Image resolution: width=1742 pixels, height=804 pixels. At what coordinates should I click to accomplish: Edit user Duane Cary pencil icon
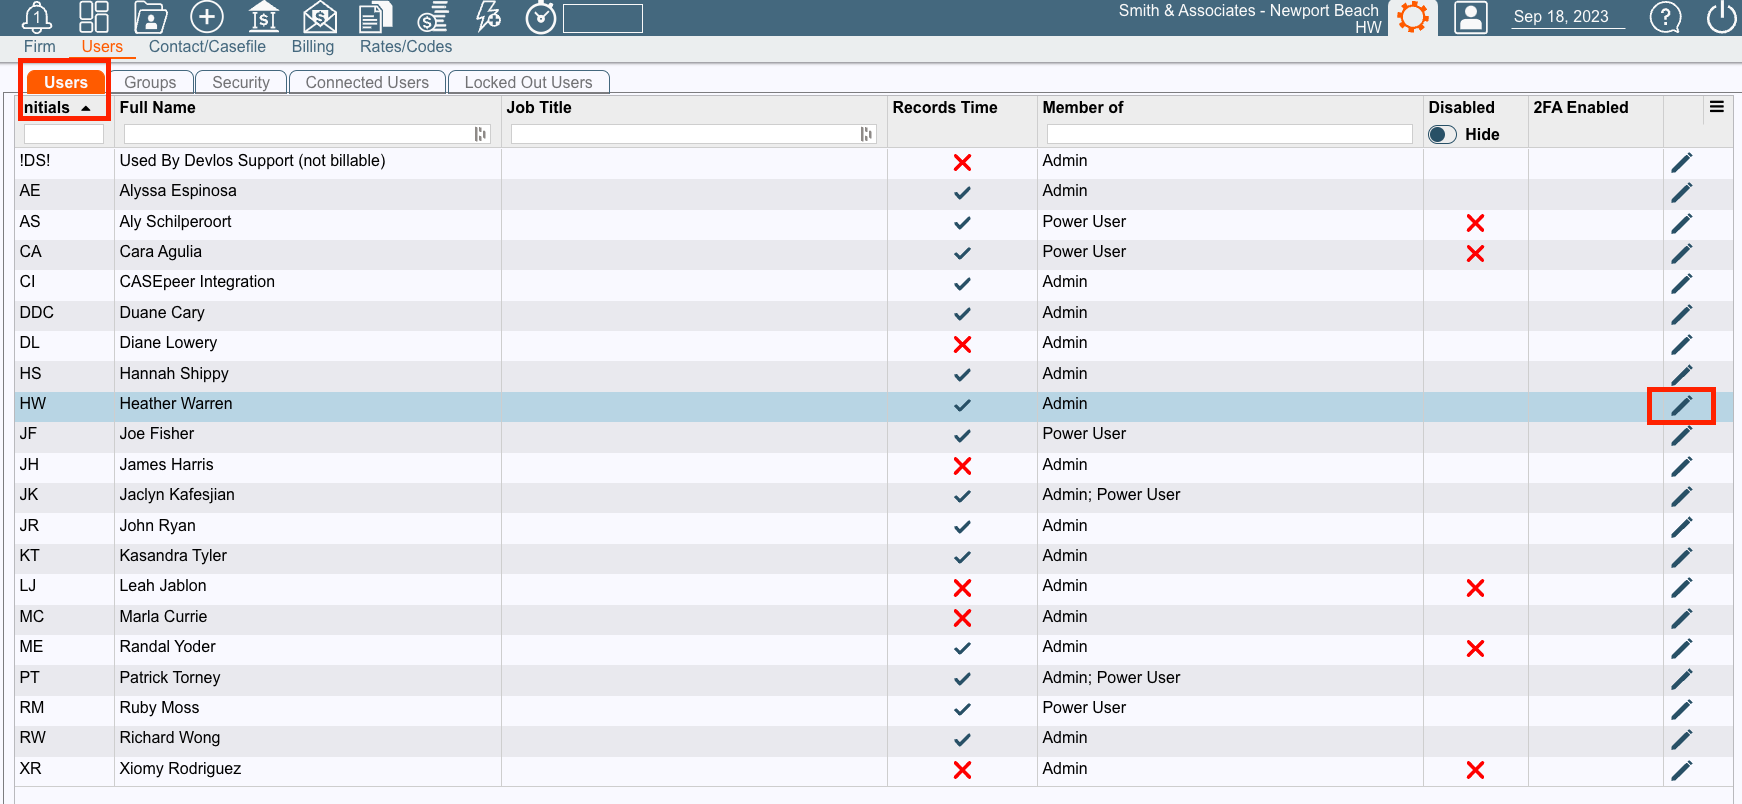click(1682, 314)
